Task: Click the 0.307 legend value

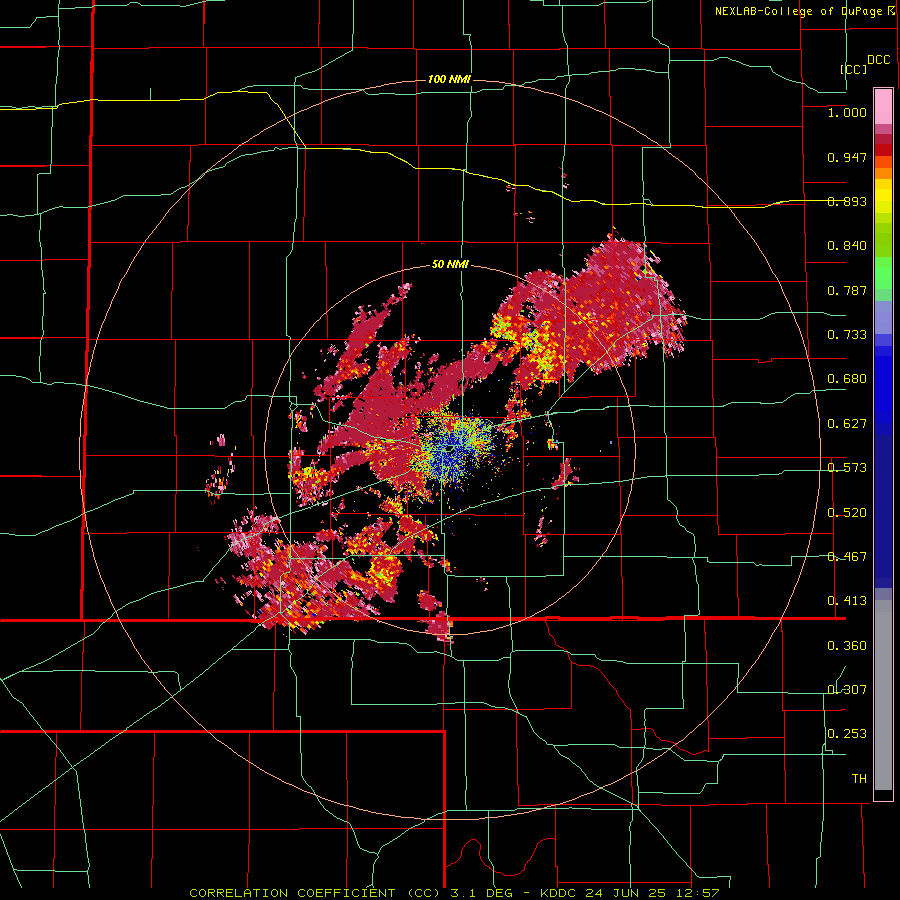Action: pos(847,690)
